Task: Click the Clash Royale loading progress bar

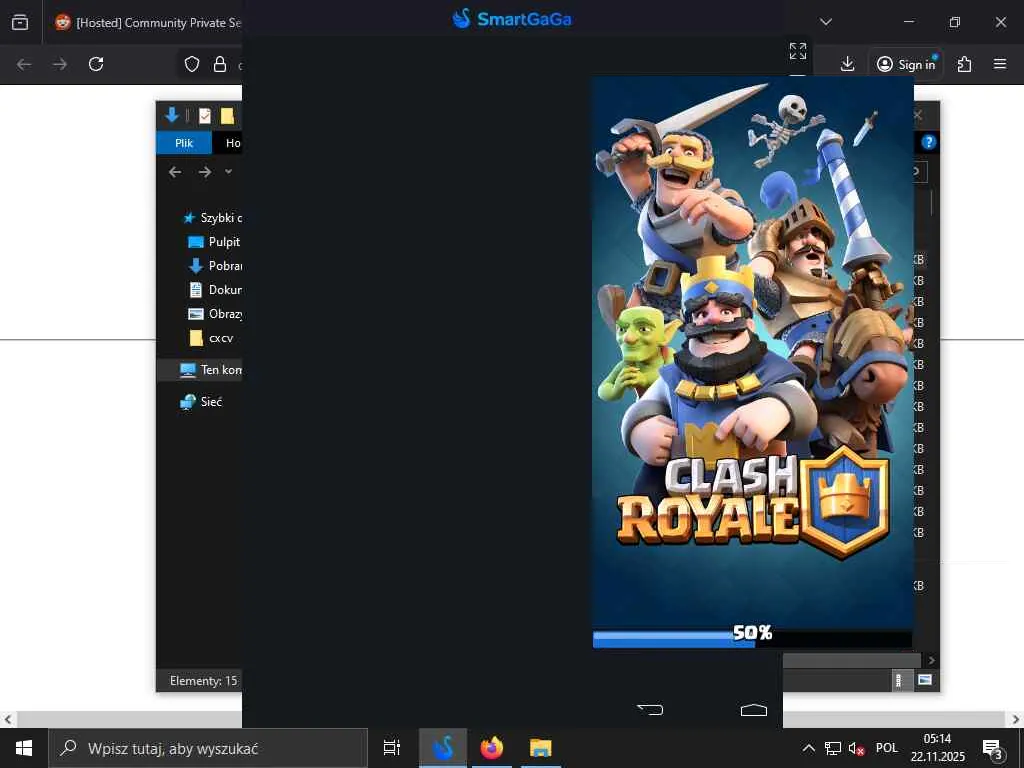Action: (x=752, y=639)
